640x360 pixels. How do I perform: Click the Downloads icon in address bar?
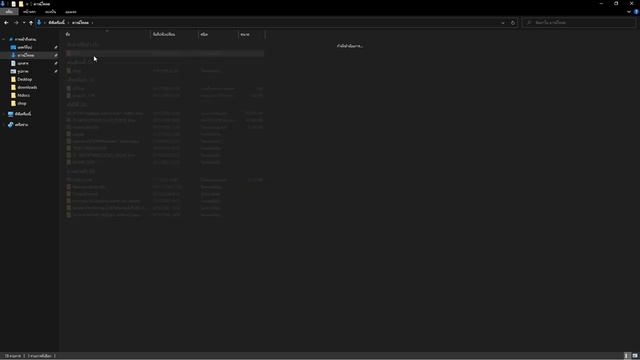[39, 22]
